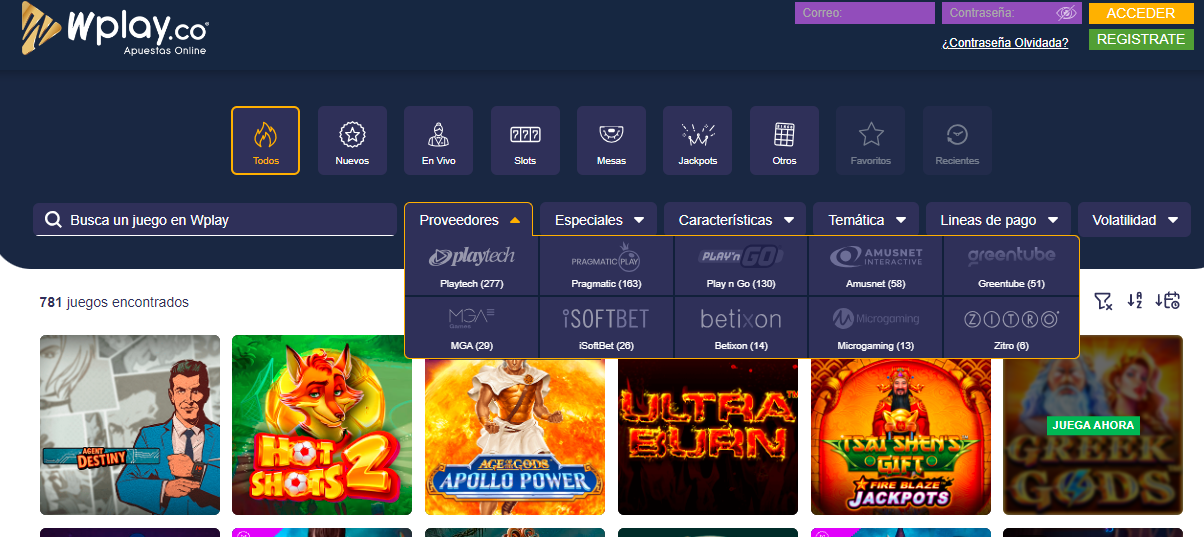Open the Agent Destiny game thumbnail
Viewport: 1204px width, 537px height.
pyautogui.click(x=130, y=425)
